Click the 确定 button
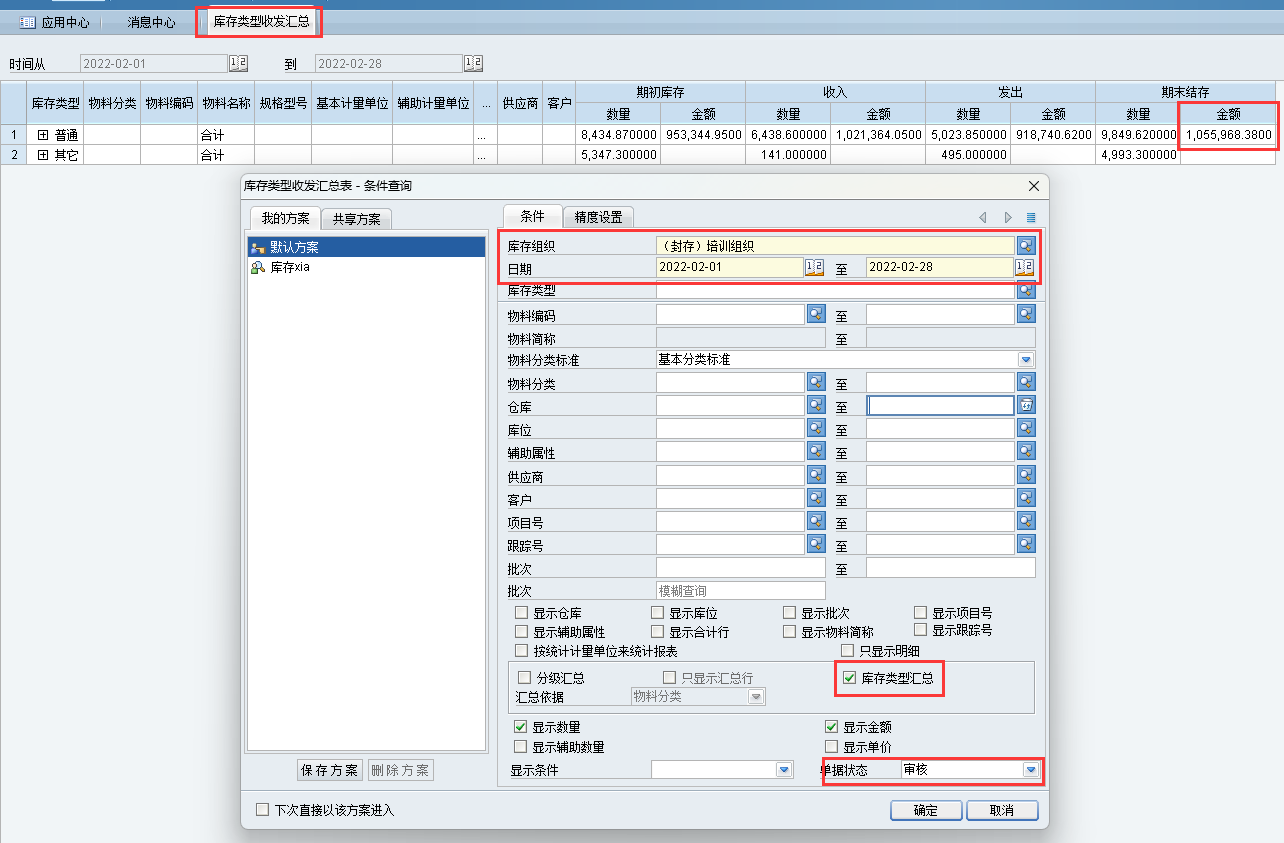Image resolution: width=1284 pixels, height=843 pixels. pyautogui.click(x=925, y=810)
